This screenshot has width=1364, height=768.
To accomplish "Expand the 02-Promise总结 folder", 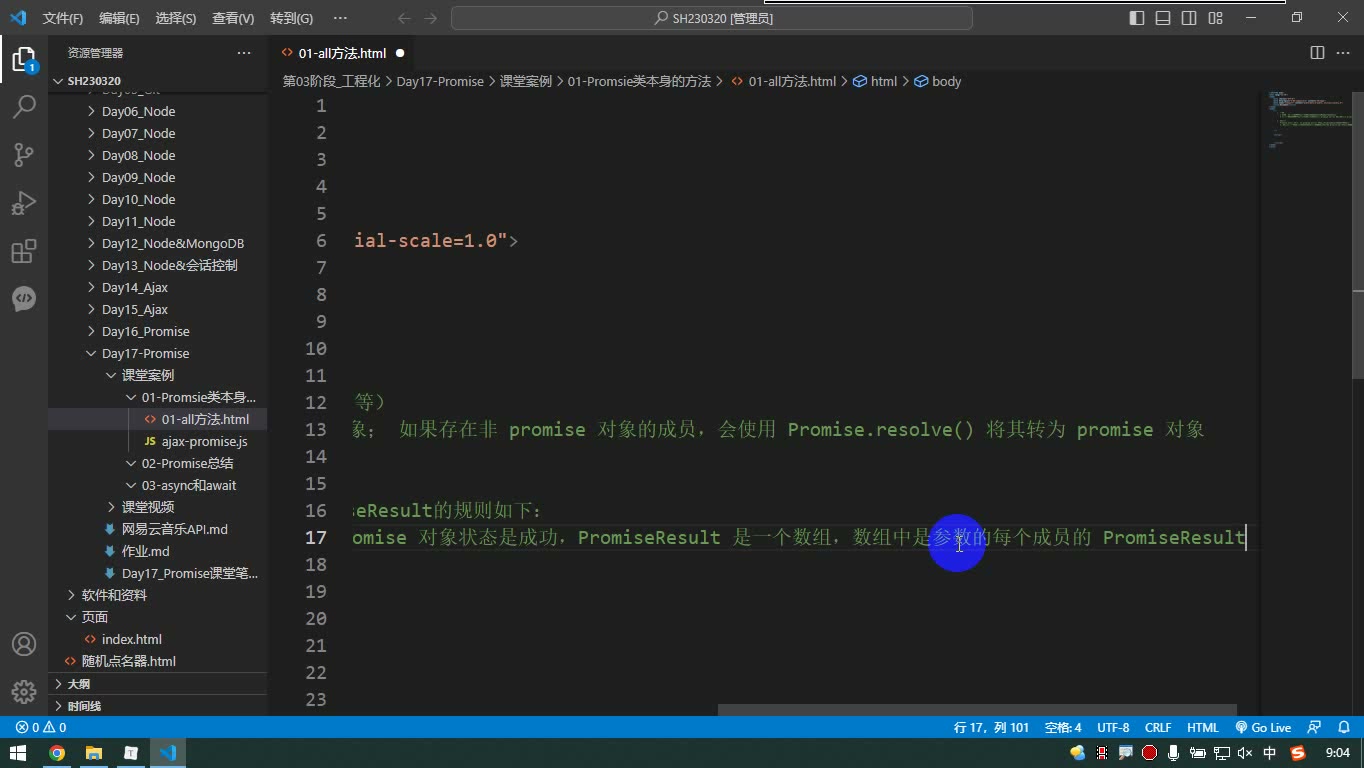I will tap(187, 463).
